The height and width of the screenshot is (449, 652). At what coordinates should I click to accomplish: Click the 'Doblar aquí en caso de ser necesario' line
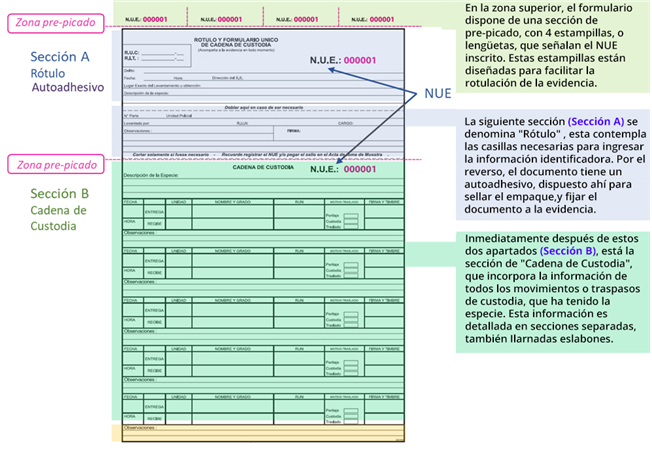point(264,108)
